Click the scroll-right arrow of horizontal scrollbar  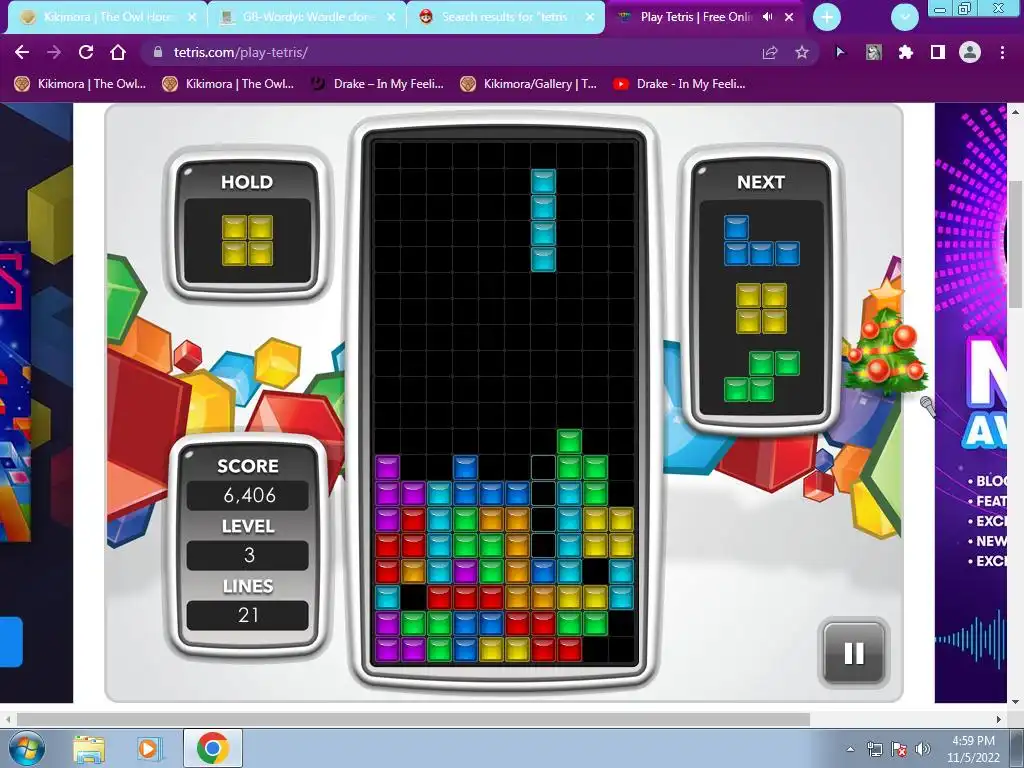(999, 720)
